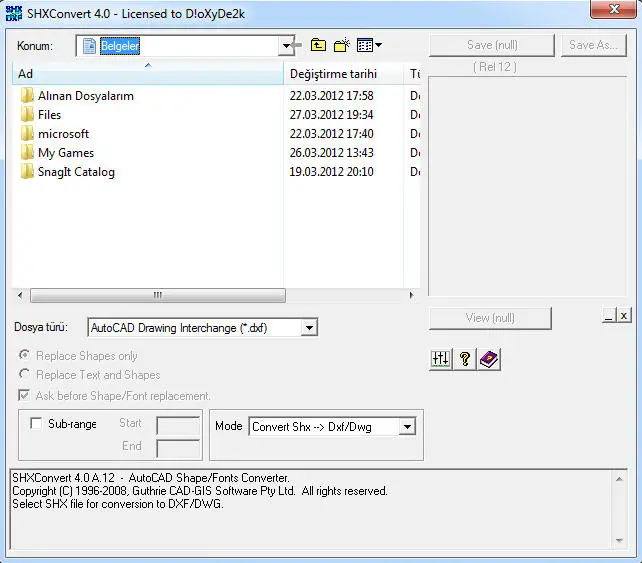Enable the Sub-range checkbox
Image resolution: width=642 pixels, height=563 pixels.
[x=36, y=423]
